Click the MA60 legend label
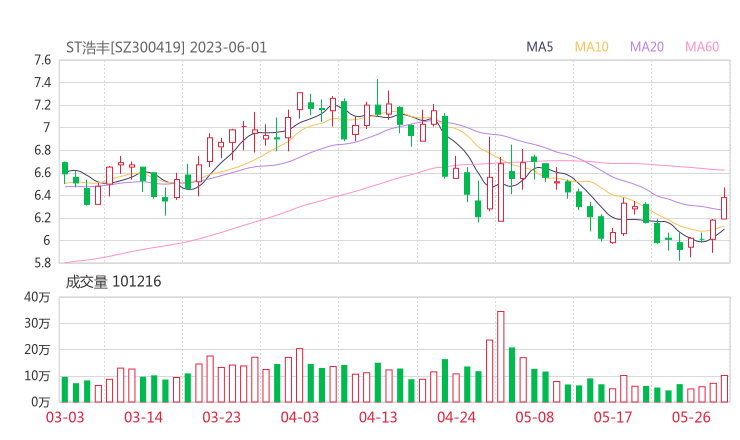740x440 pixels. (702, 47)
